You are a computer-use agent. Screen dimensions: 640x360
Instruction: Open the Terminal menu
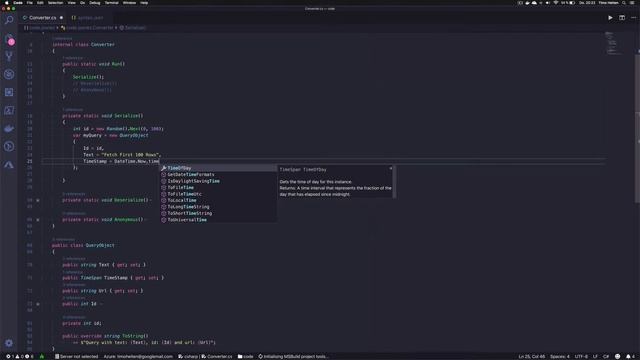(x=111, y=3)
